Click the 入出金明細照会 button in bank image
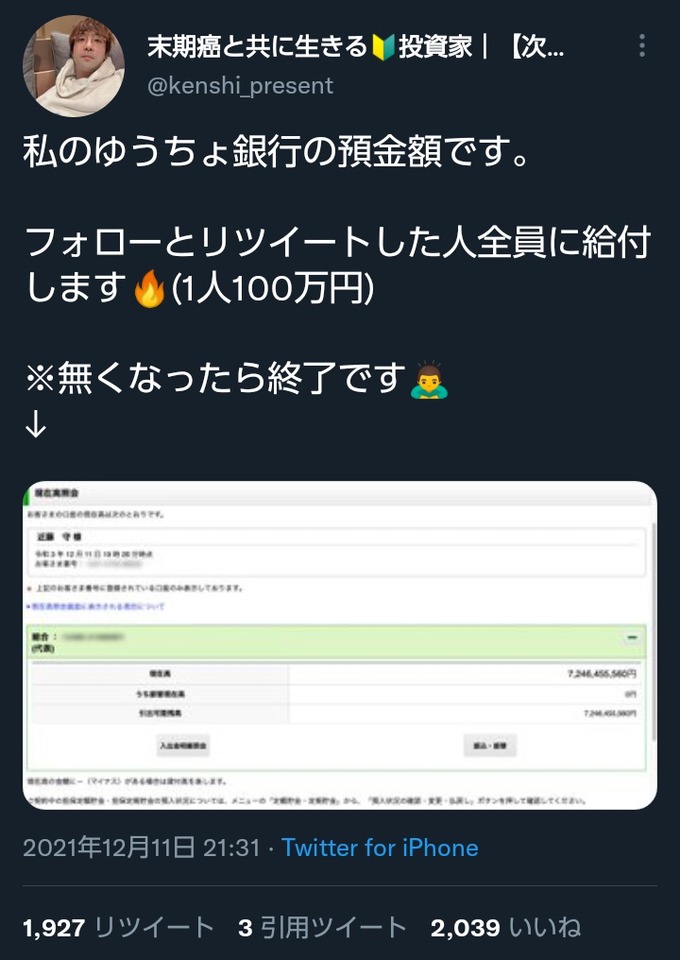This screenshot has width=680, height=960. 183,746
